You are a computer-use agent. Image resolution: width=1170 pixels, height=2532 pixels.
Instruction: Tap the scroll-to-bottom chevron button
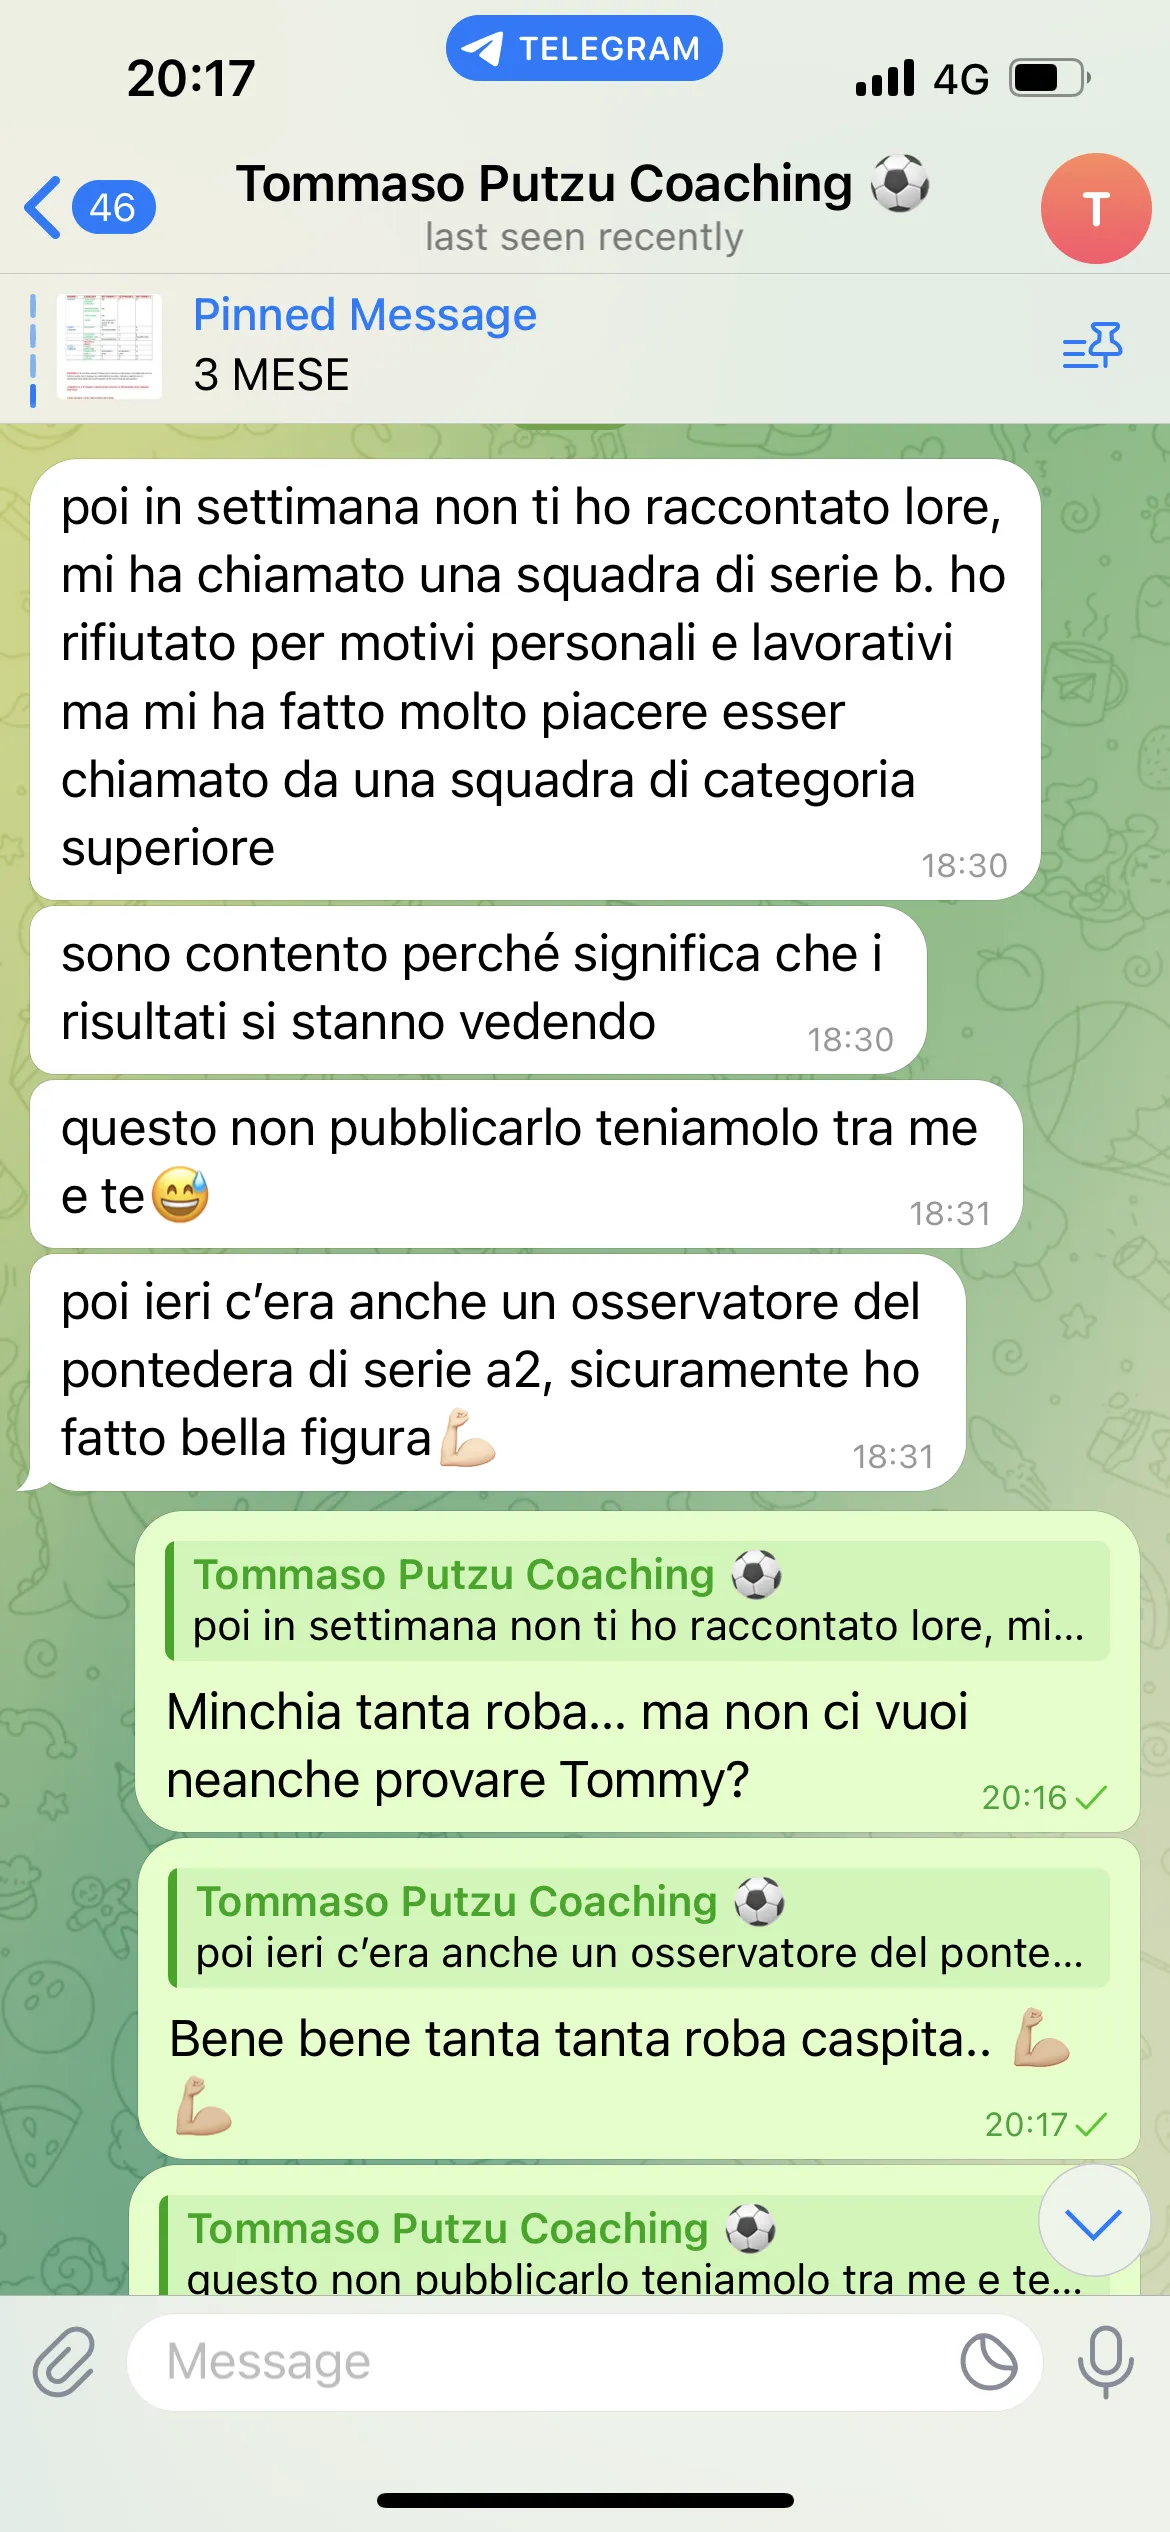[x=1094, y=2222]
